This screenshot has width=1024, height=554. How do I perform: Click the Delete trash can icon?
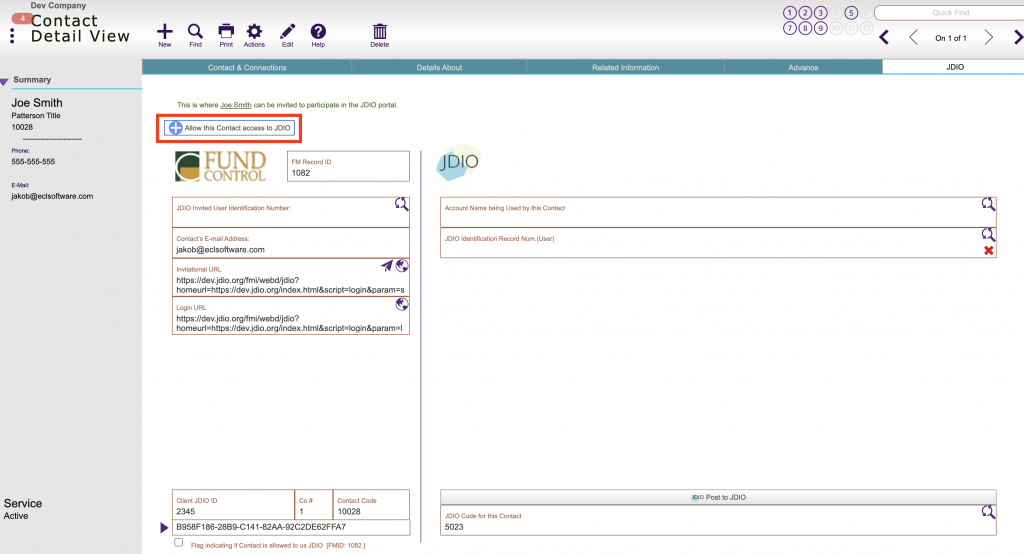point(380,33)
